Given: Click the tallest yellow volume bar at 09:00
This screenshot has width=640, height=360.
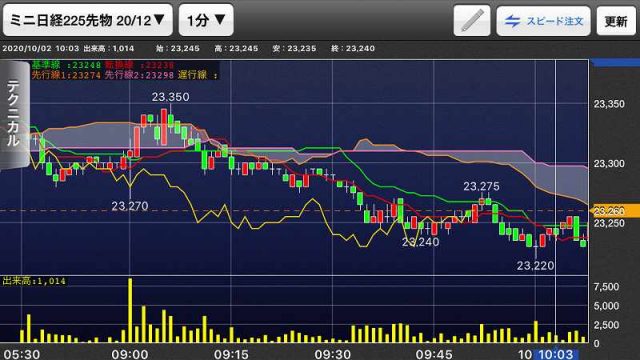Looking at the screenshot, I should [x=130, y=311].
